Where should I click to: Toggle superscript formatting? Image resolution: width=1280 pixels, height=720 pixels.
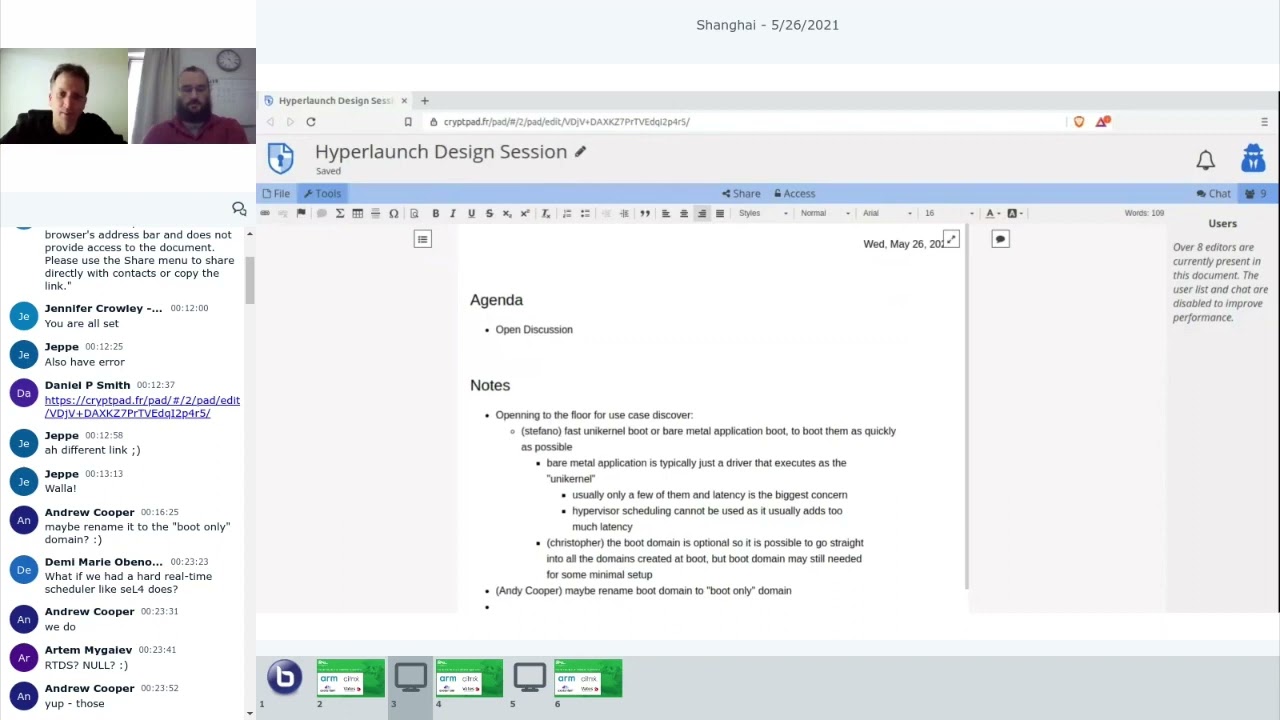(x=525, y=213)
